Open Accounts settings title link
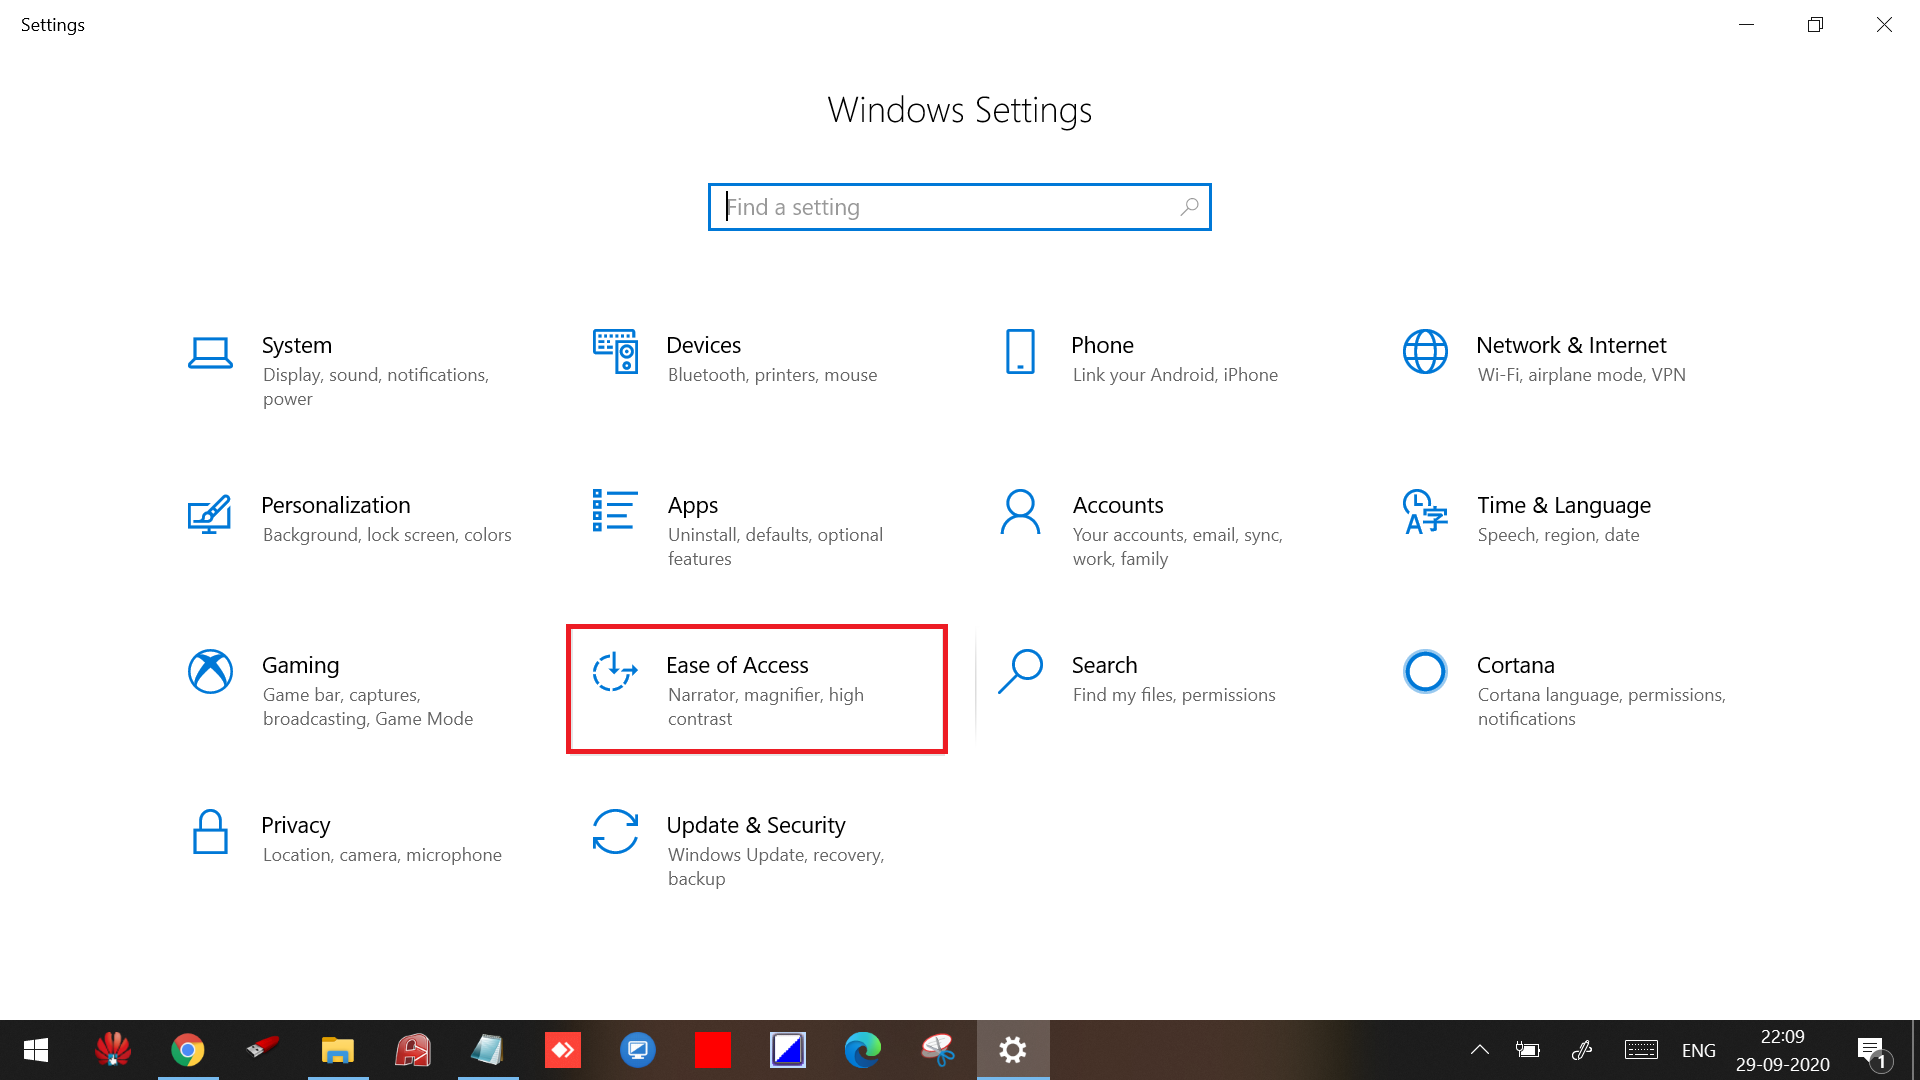The image size is (1920, 1080). tap(1118, 505)
